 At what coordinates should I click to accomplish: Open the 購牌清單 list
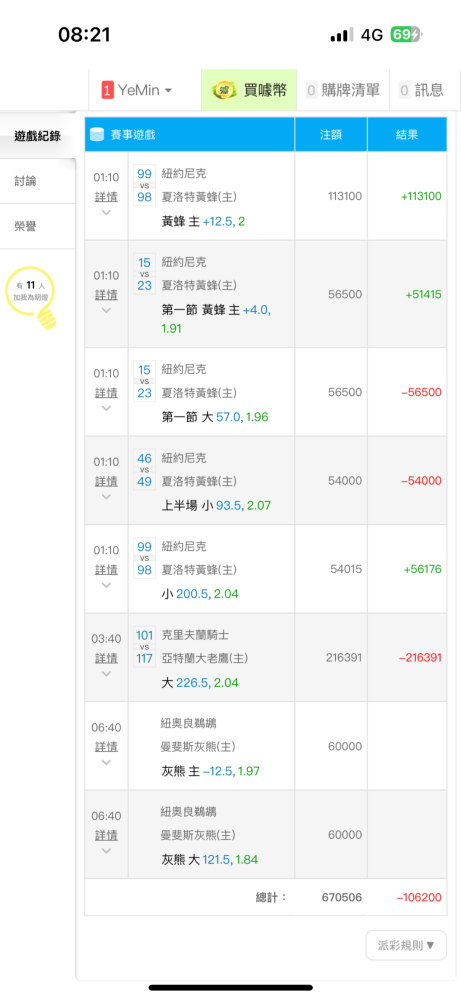click(x=343, y=91)
